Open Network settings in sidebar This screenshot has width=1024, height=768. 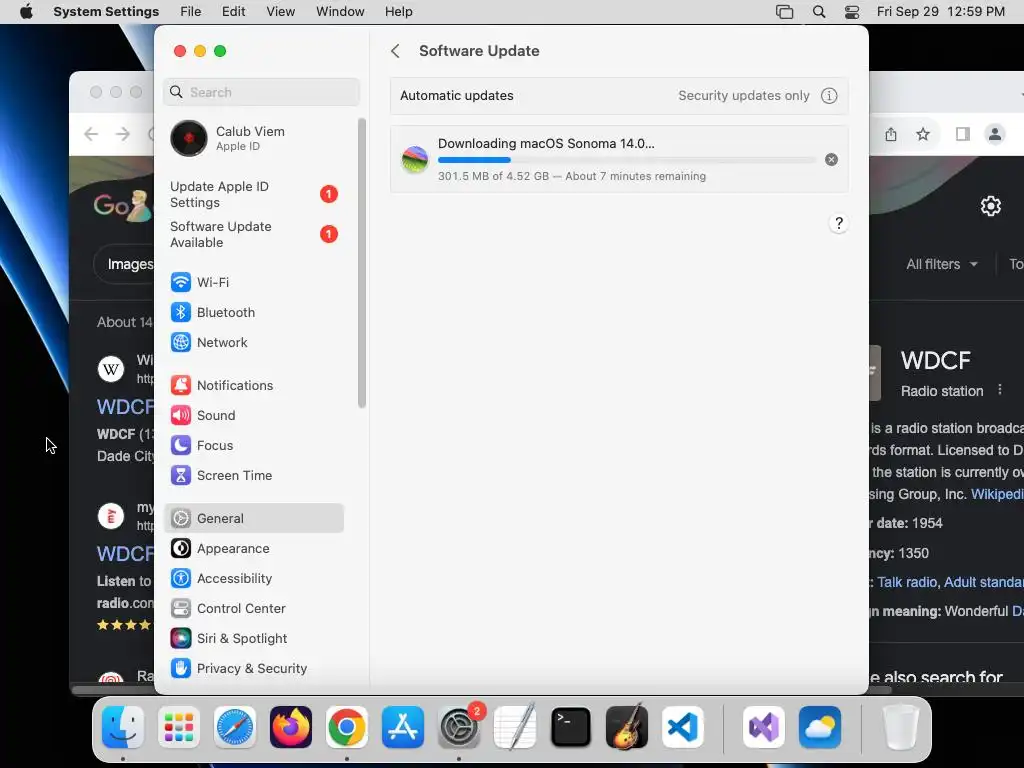point(253,342)
